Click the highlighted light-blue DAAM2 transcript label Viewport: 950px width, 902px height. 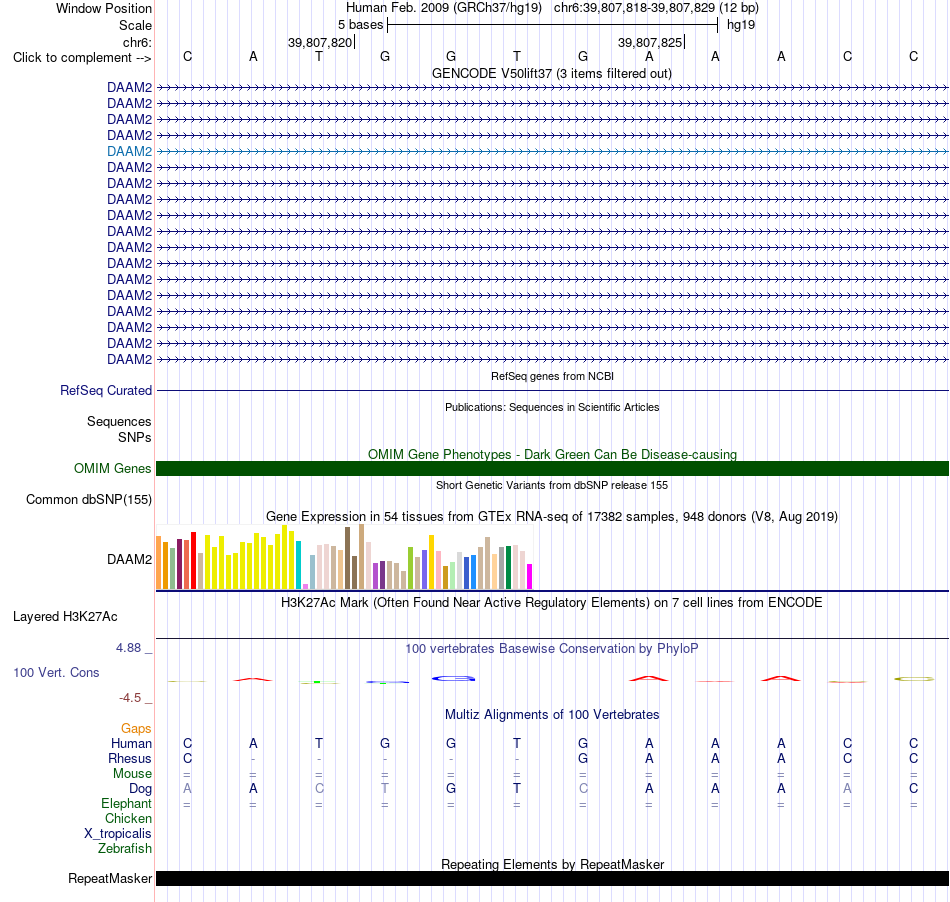point(129,151)
